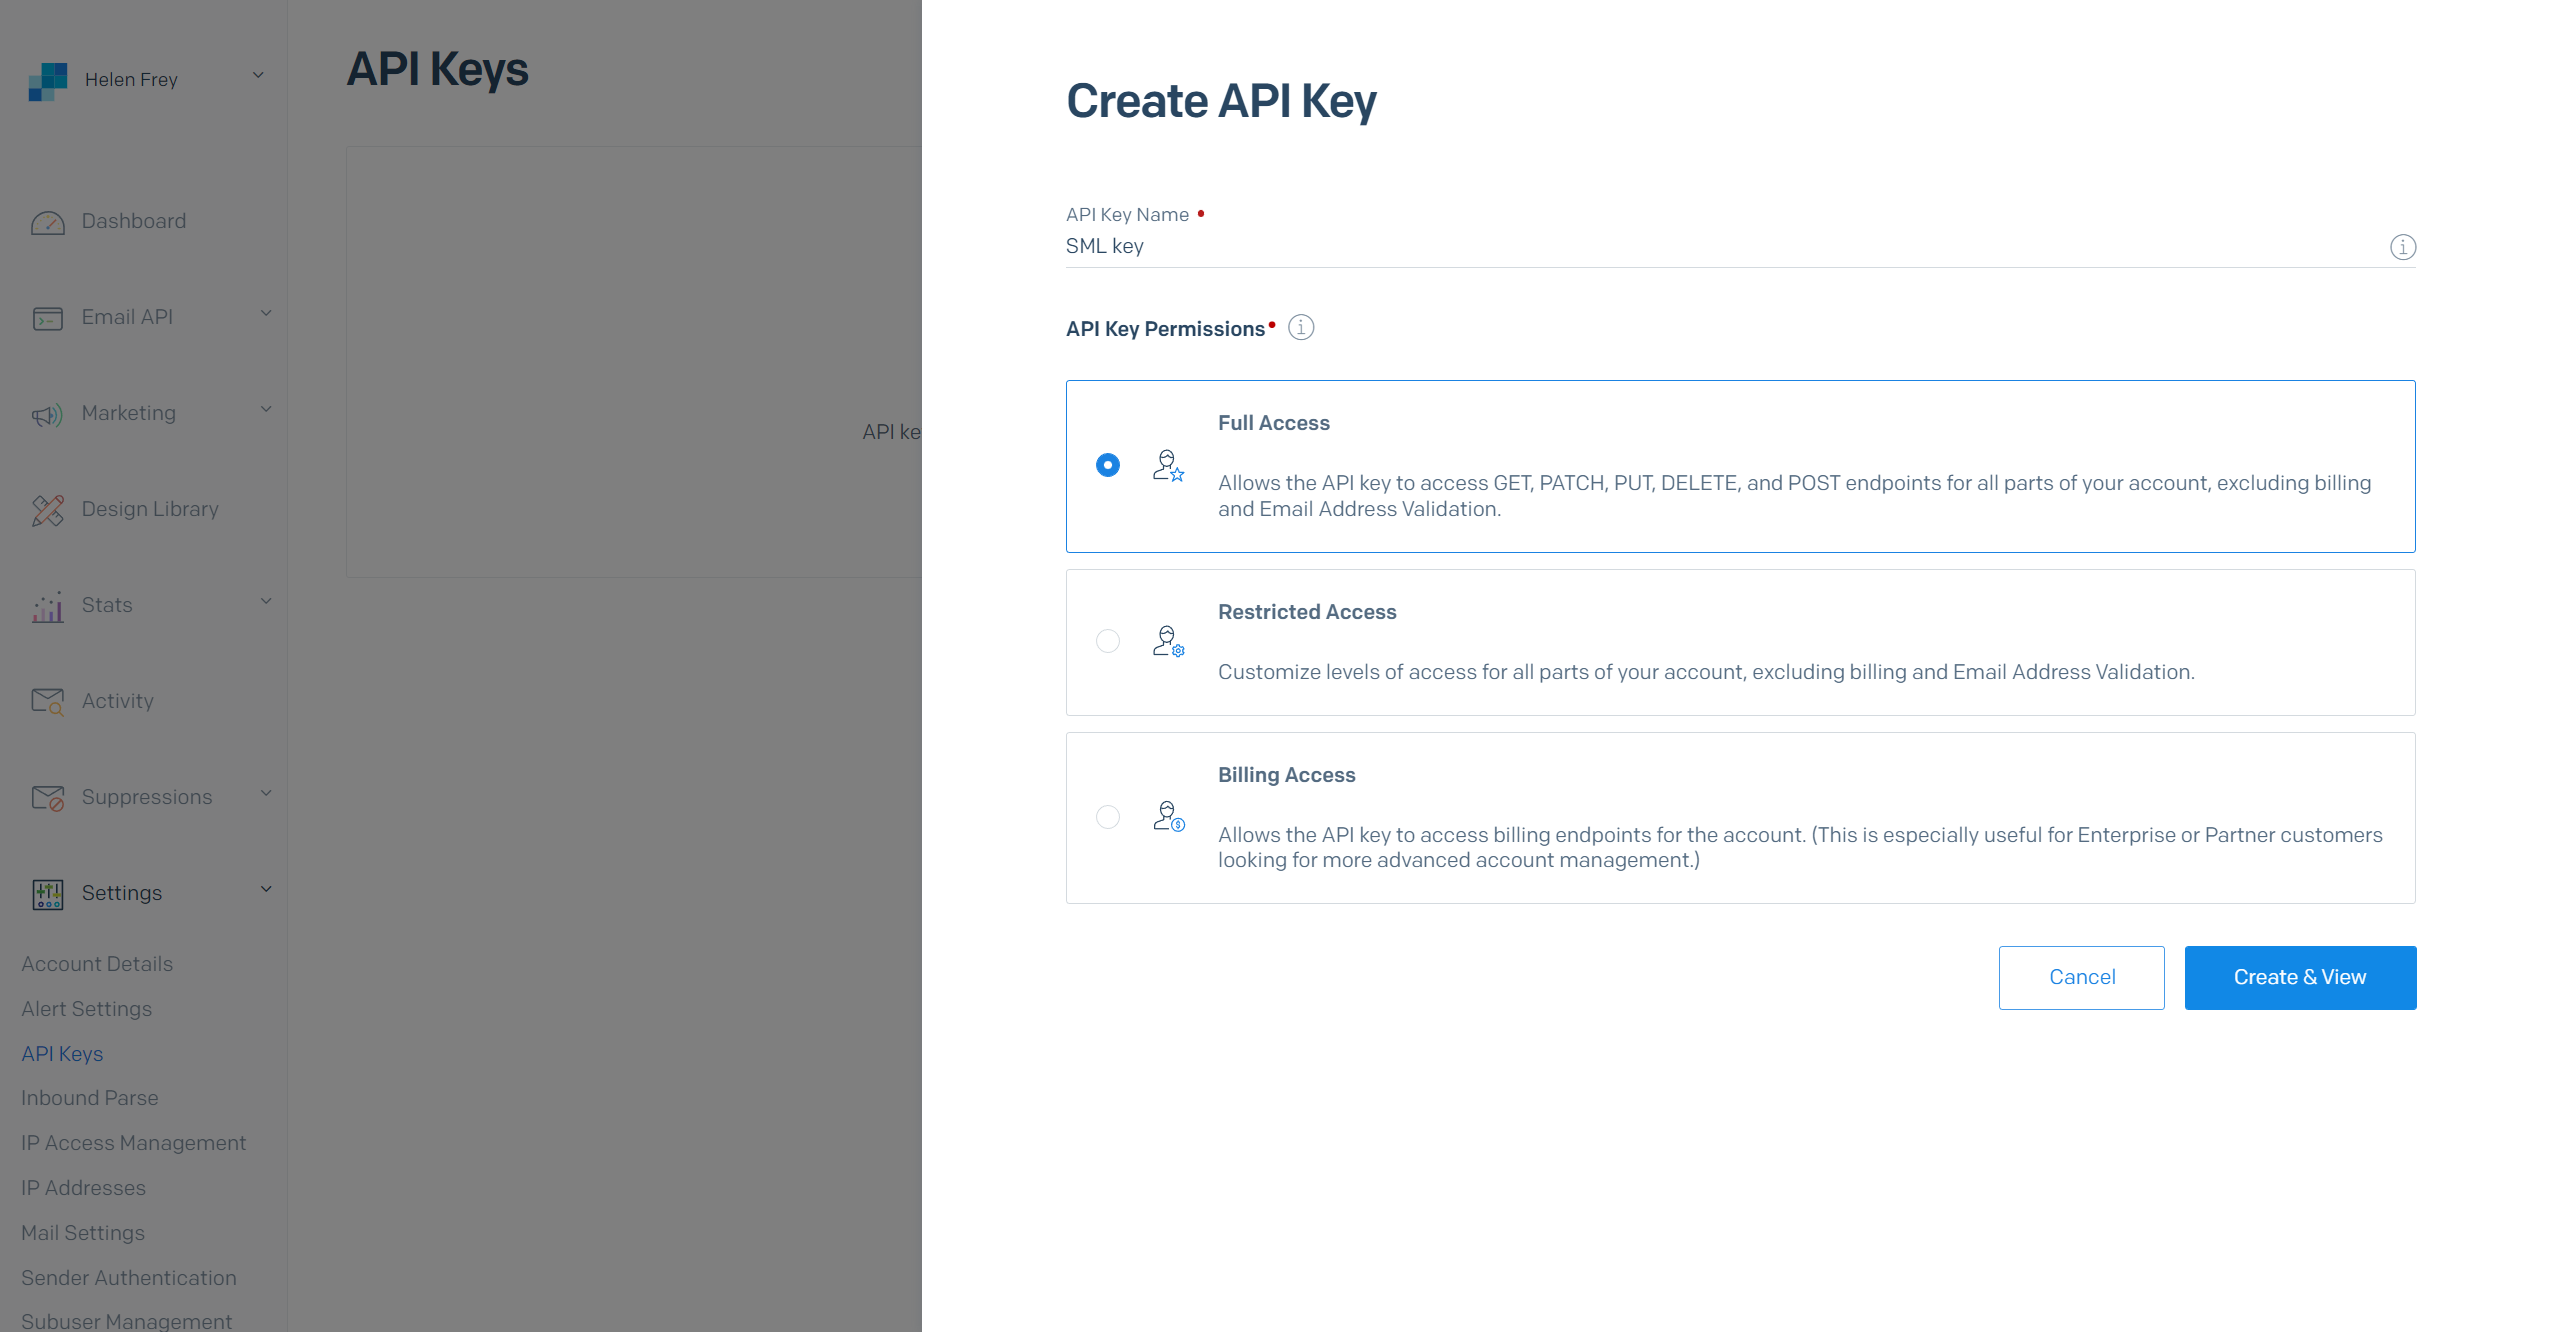Click the Suppressions sidebar icon
Image resolution: width=2560 pixels, height=1332 pixels.
(47, 797)
